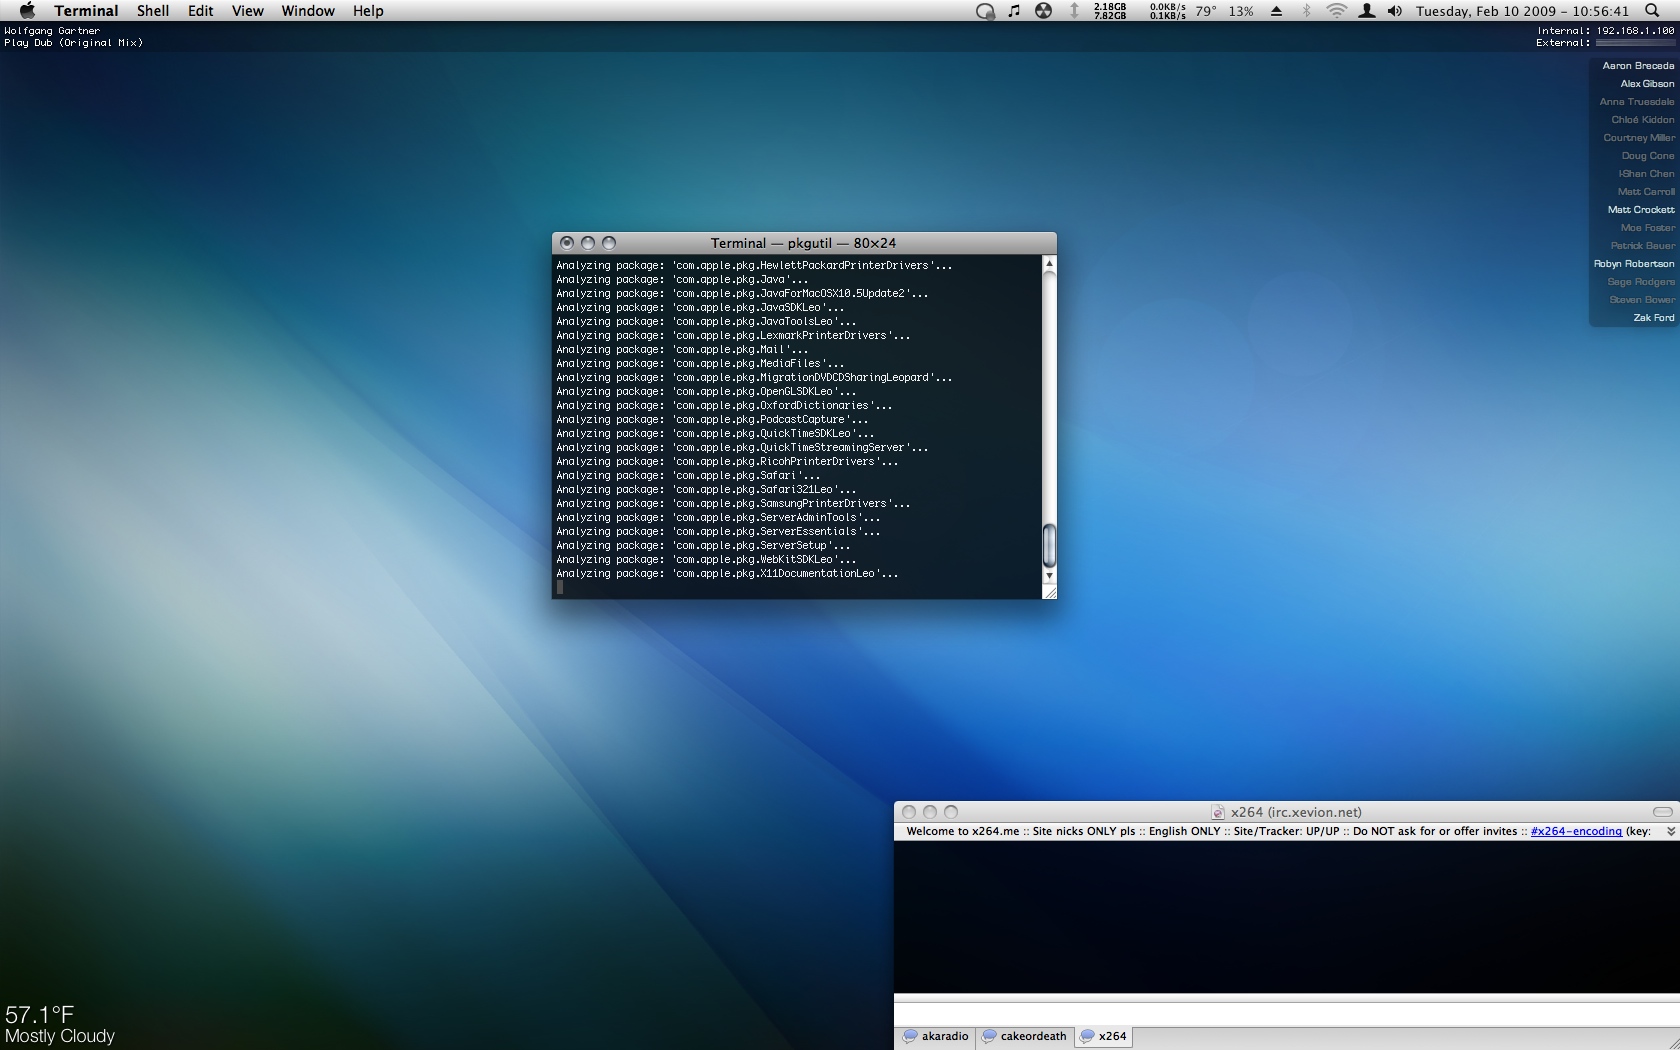Click the Terminal scrollbar up arrow
This screenshot has width=1680, height=1050.
tap(1049, 263)
